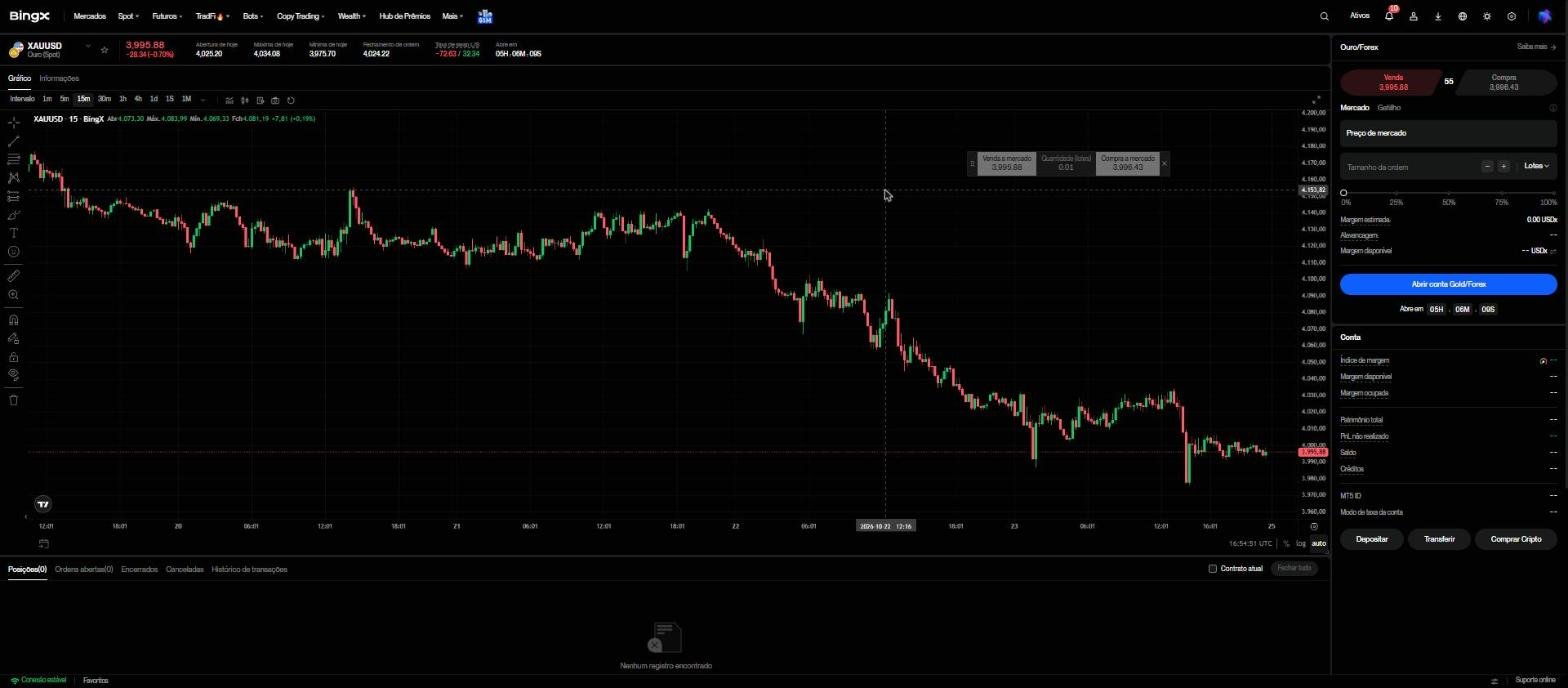
Task: Click the chart reset/refresh icon
Action: point(290,100)
